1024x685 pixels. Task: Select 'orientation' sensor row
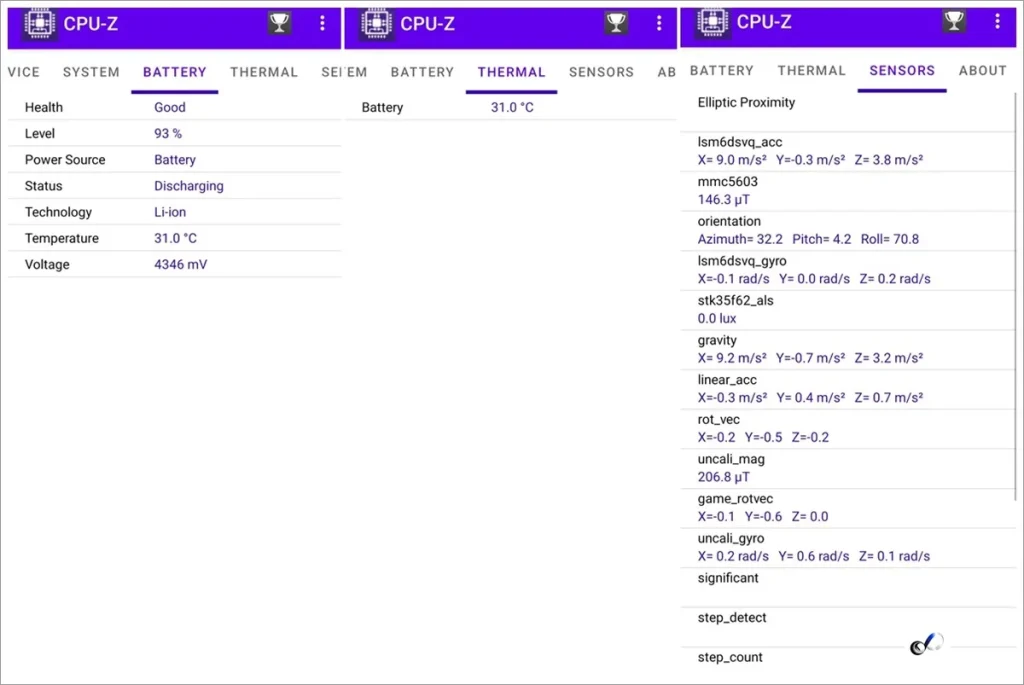(x=847, y=231)
